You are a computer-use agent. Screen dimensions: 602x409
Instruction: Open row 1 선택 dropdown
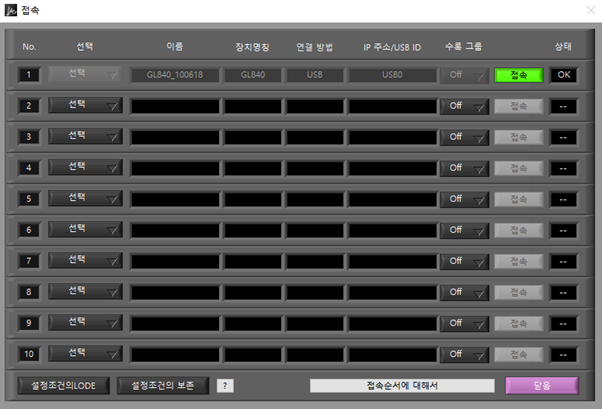click(85, 74)
